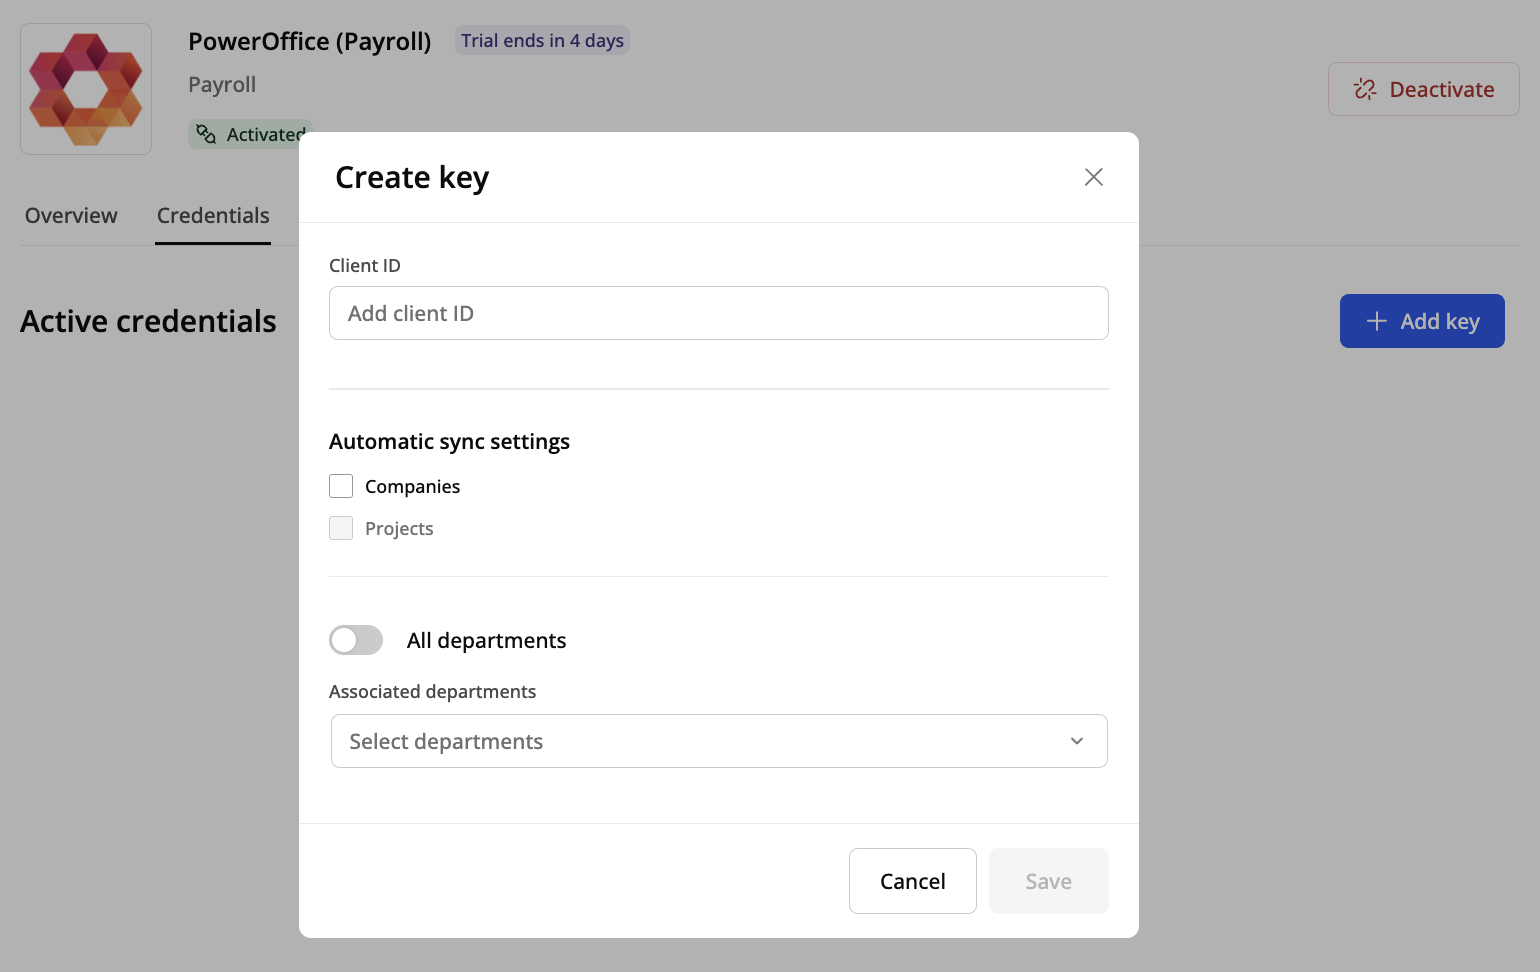Click the Deactivate button
1540x972 pixels.
click(1423, 89)
